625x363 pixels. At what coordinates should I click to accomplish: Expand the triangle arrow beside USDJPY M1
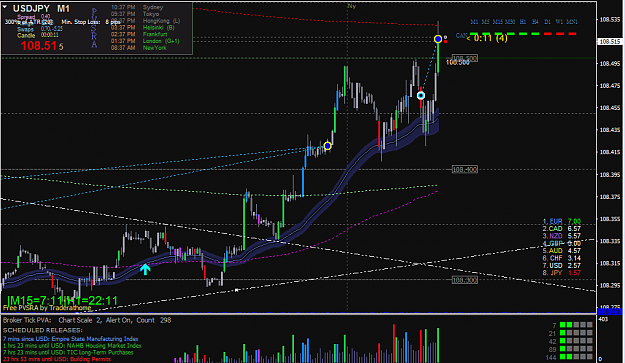(x=5, y=7)
